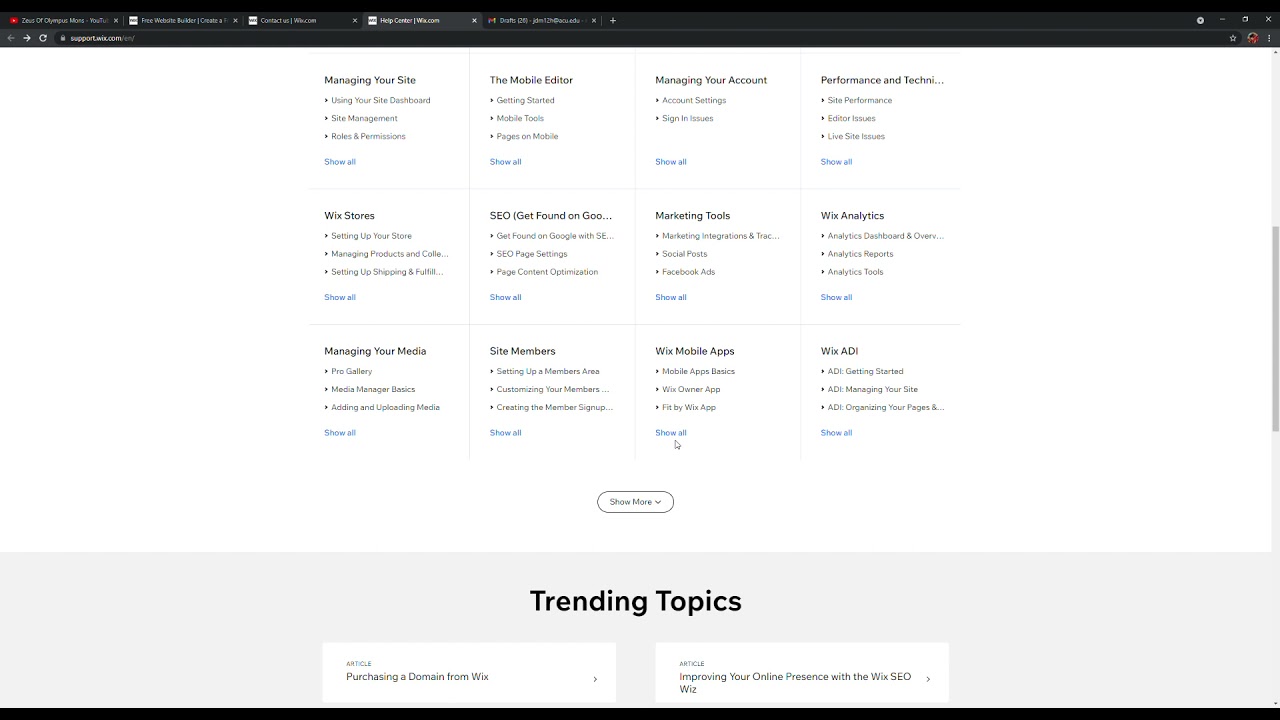Show all under Wix Analytics
The height and width of the screenshot is (720, 1280).
pos(836,297)
